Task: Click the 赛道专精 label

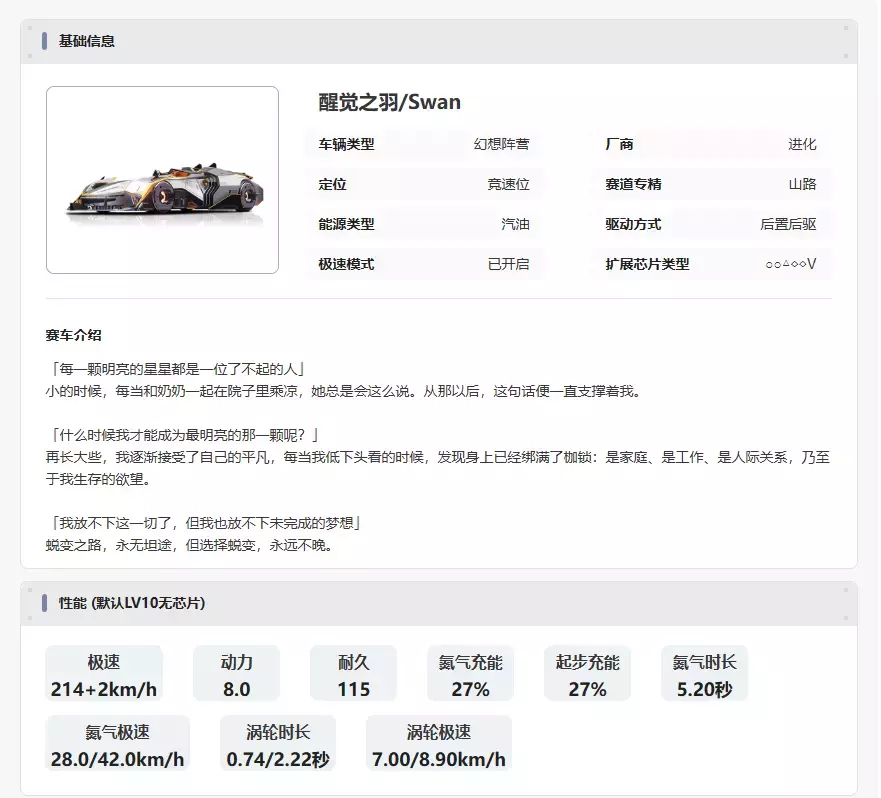Action: [633, 184]
